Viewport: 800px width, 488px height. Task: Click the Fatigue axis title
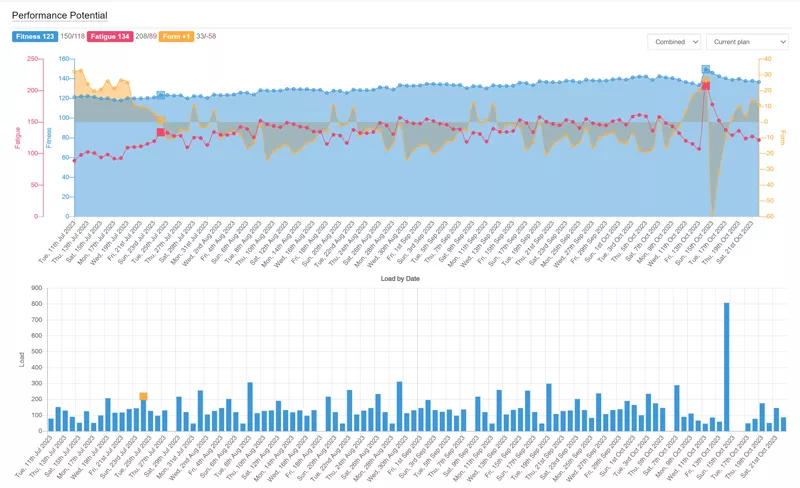[18, 138]
